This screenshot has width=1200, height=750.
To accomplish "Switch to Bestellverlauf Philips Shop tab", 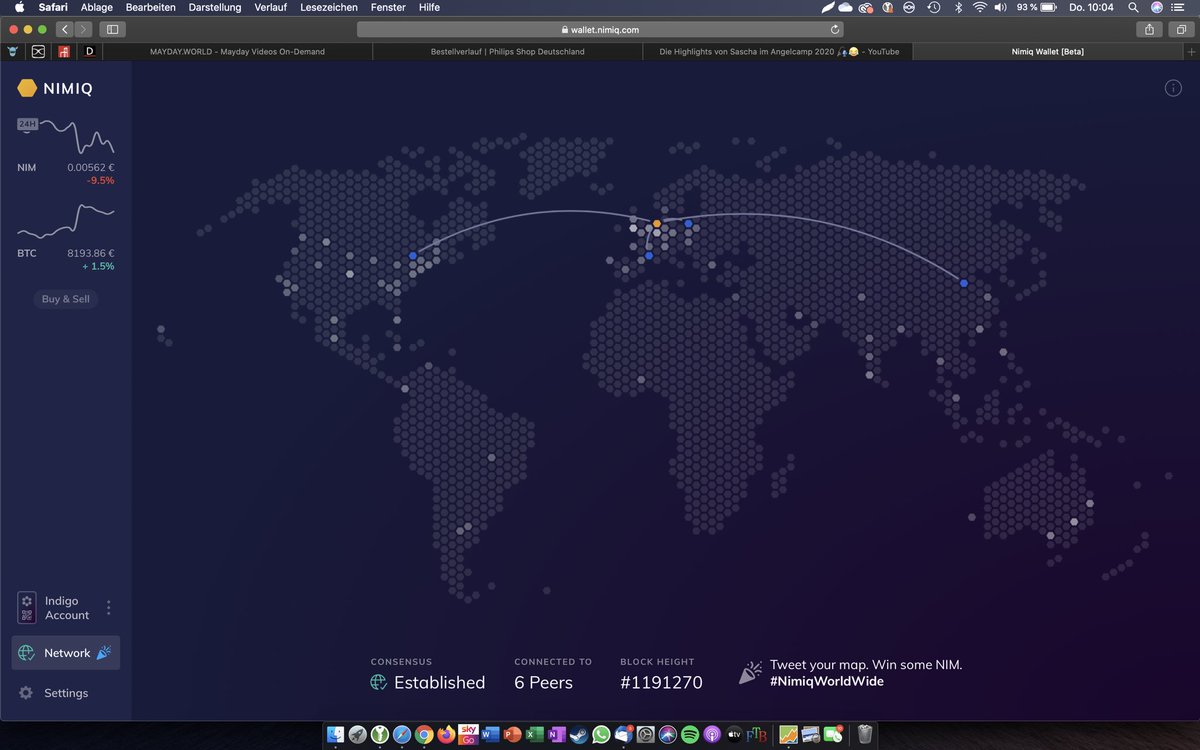I will click(x=507, y=51).
